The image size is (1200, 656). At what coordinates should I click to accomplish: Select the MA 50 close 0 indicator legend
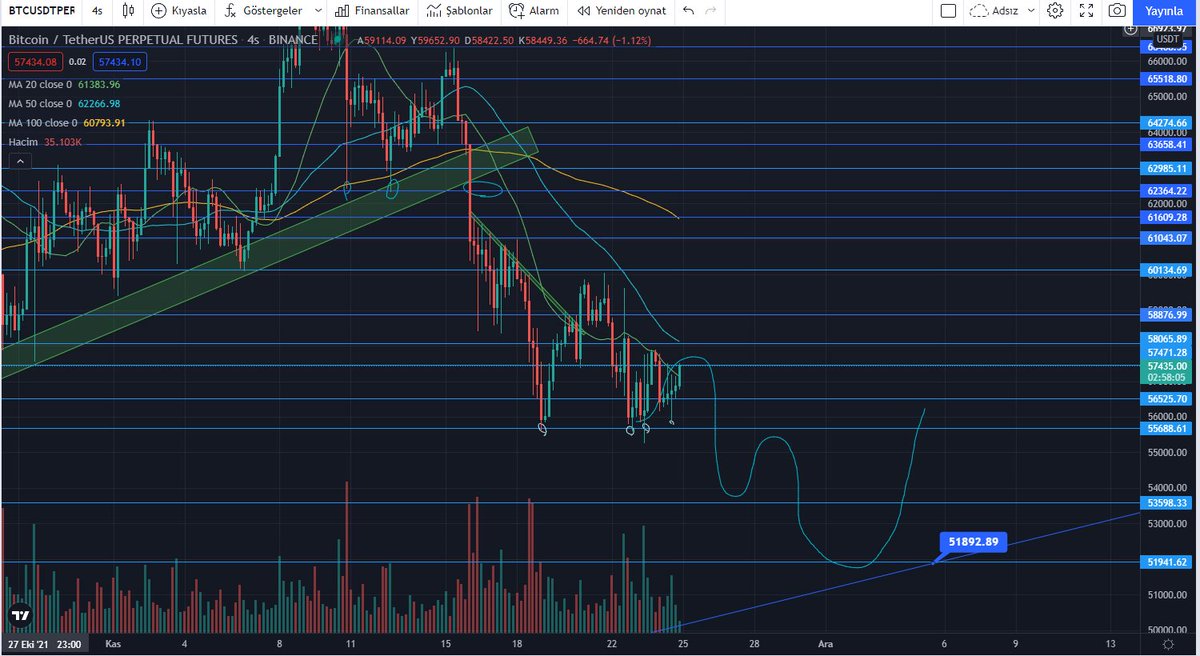(64, 103)
